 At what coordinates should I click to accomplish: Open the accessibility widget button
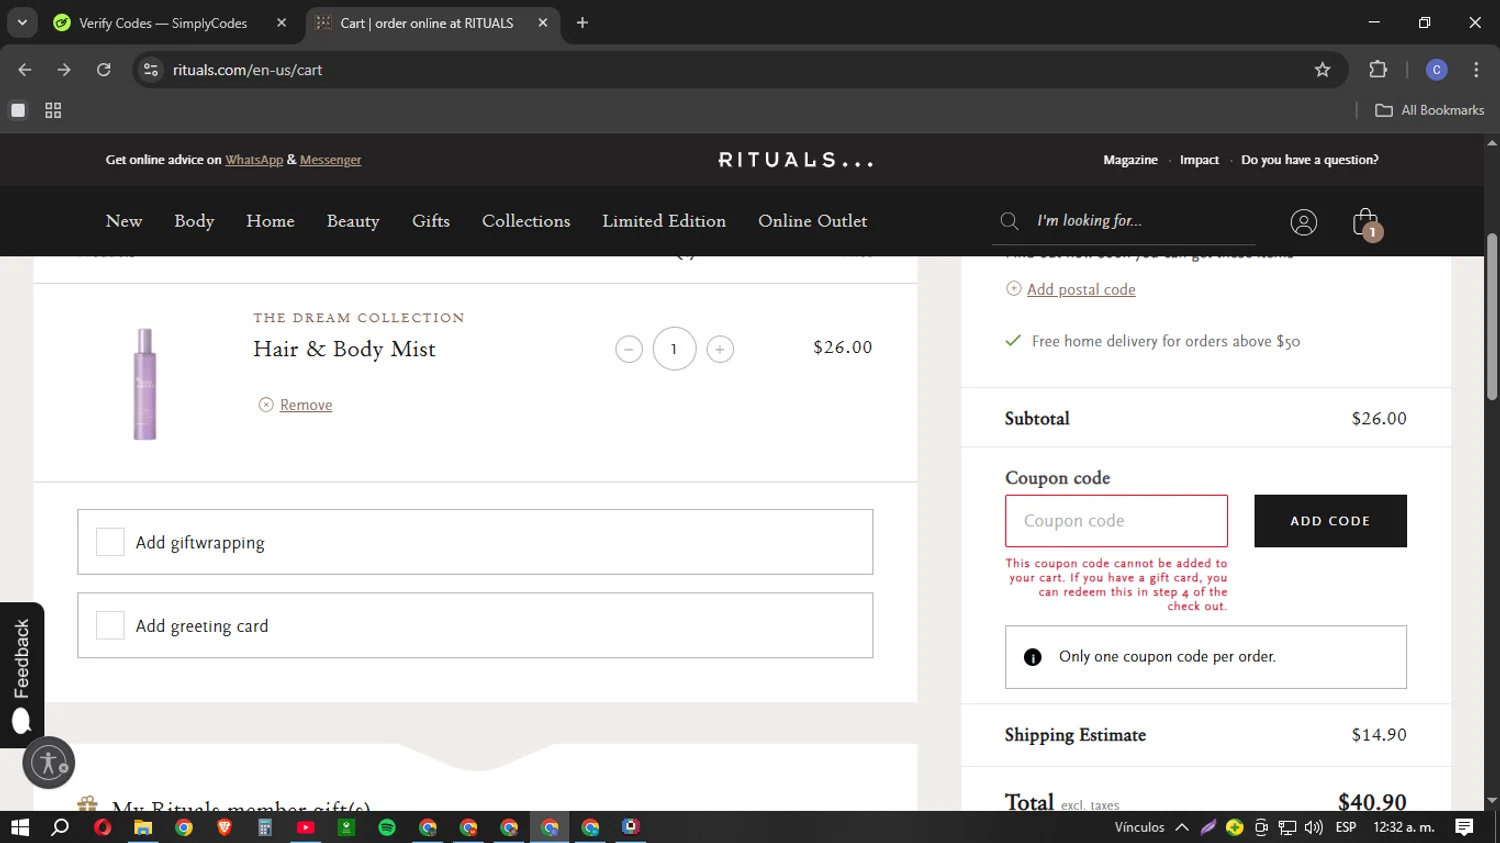pyautogui.click(x=48, y=763)
